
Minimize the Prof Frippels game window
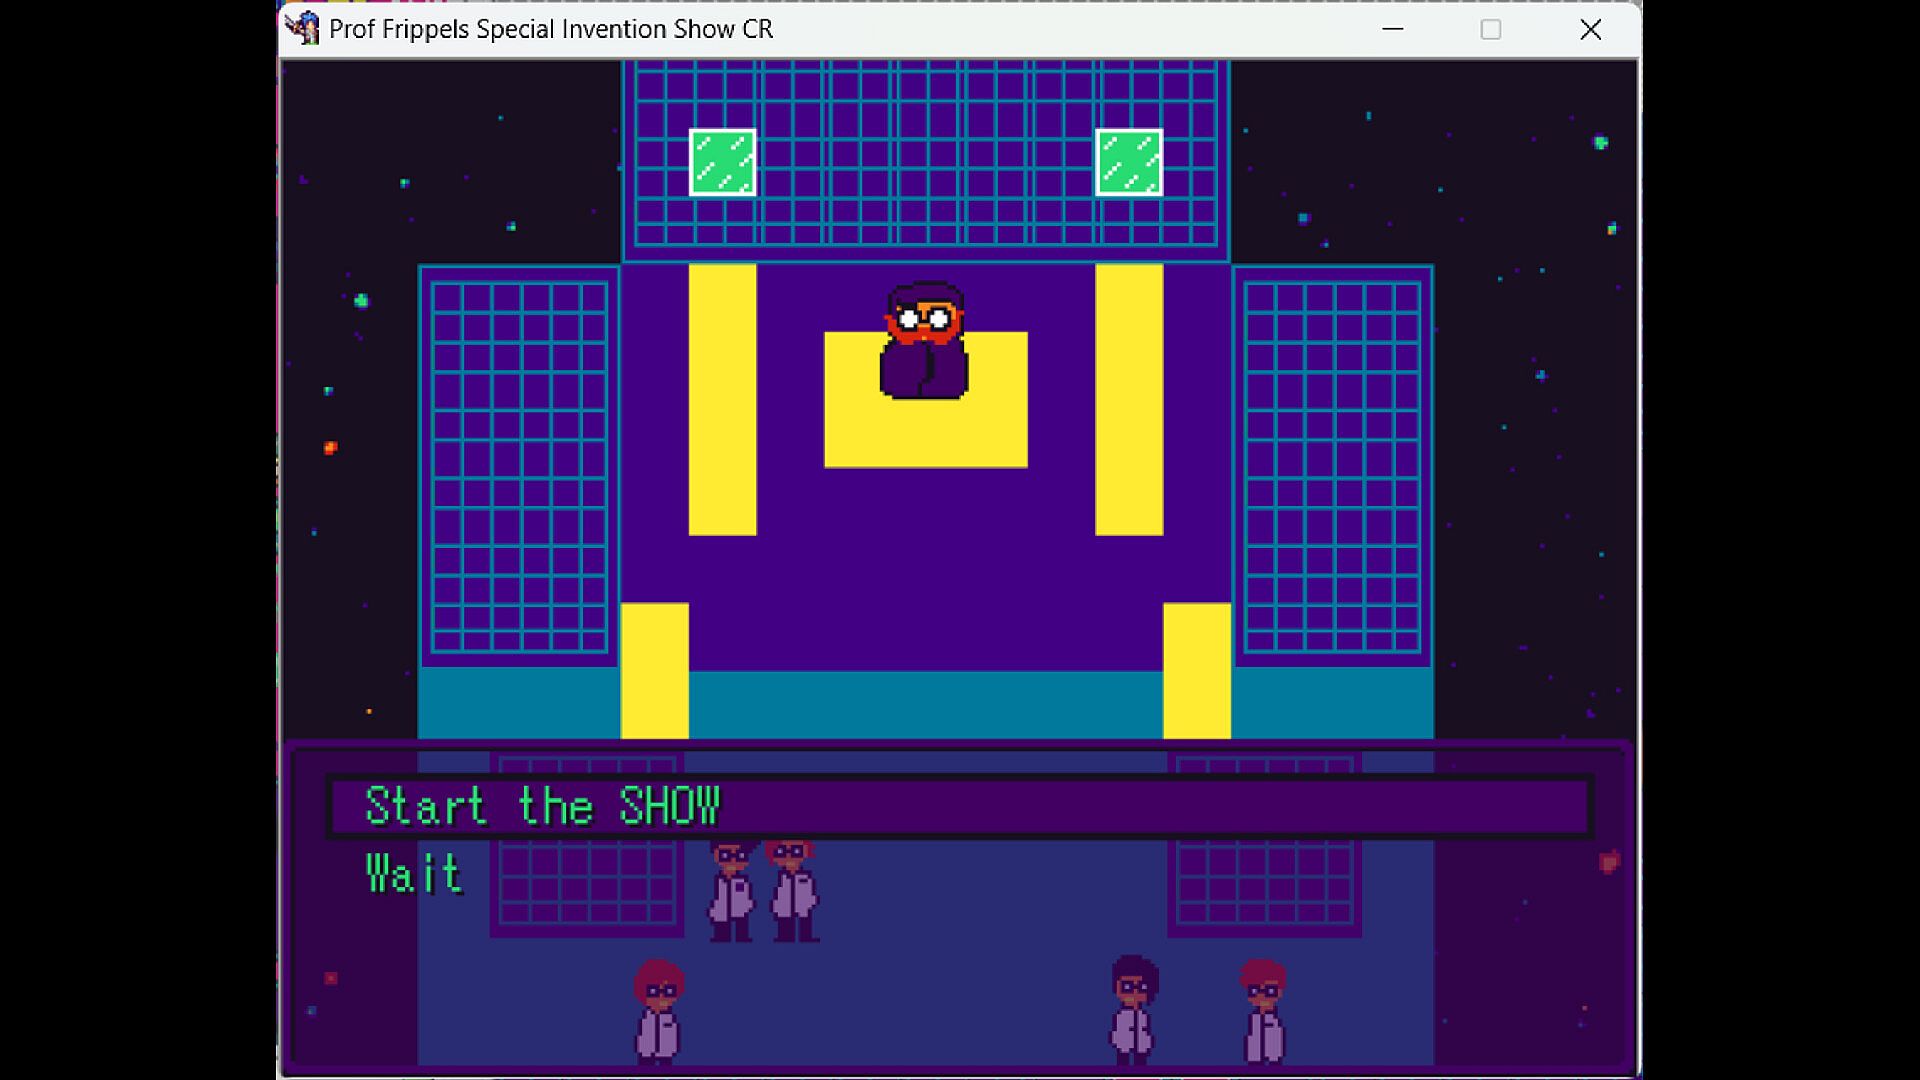(1393, 29)
